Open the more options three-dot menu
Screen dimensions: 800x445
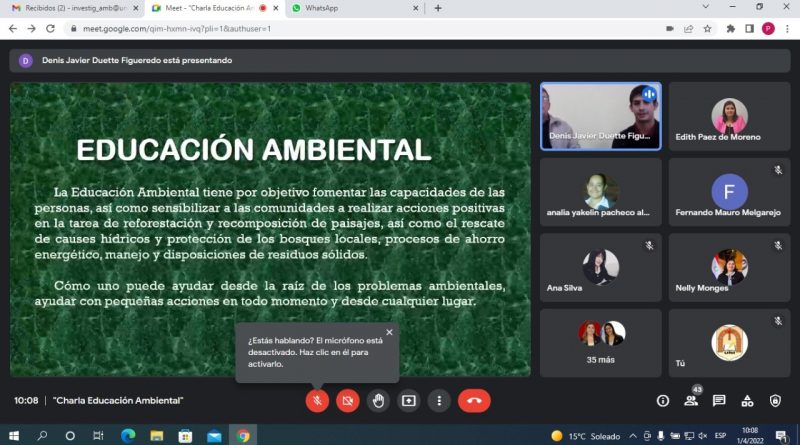[438, 400]
